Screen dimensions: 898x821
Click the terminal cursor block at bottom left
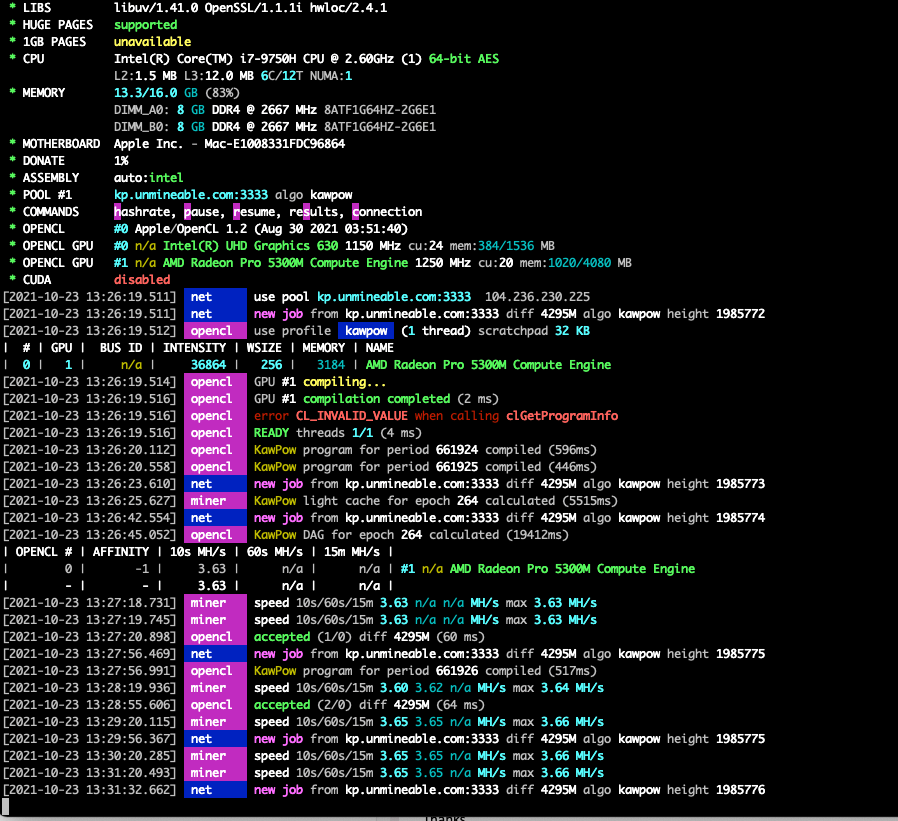6,806
